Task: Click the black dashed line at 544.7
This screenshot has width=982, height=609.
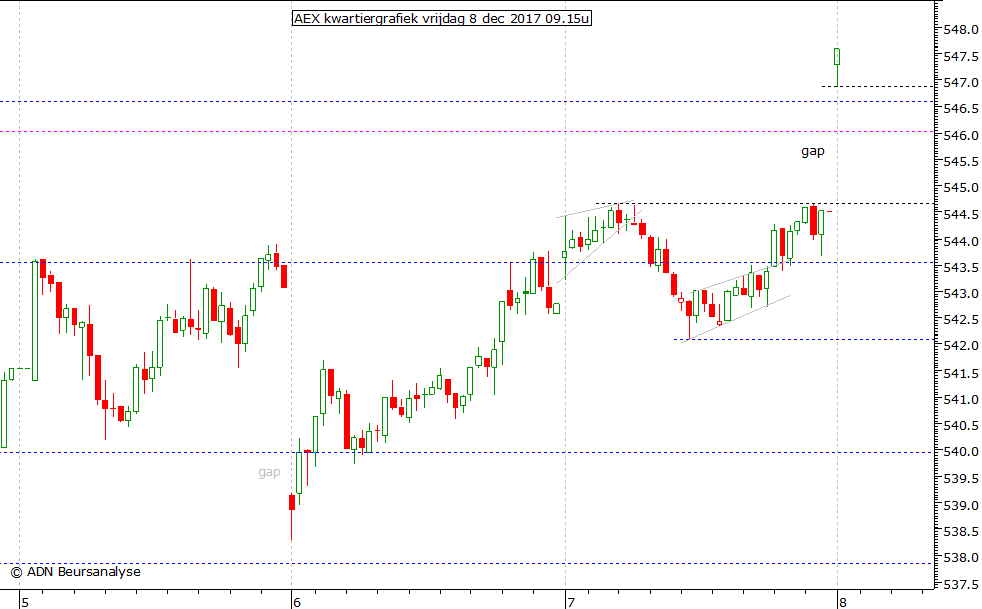Action: [765, 204]
